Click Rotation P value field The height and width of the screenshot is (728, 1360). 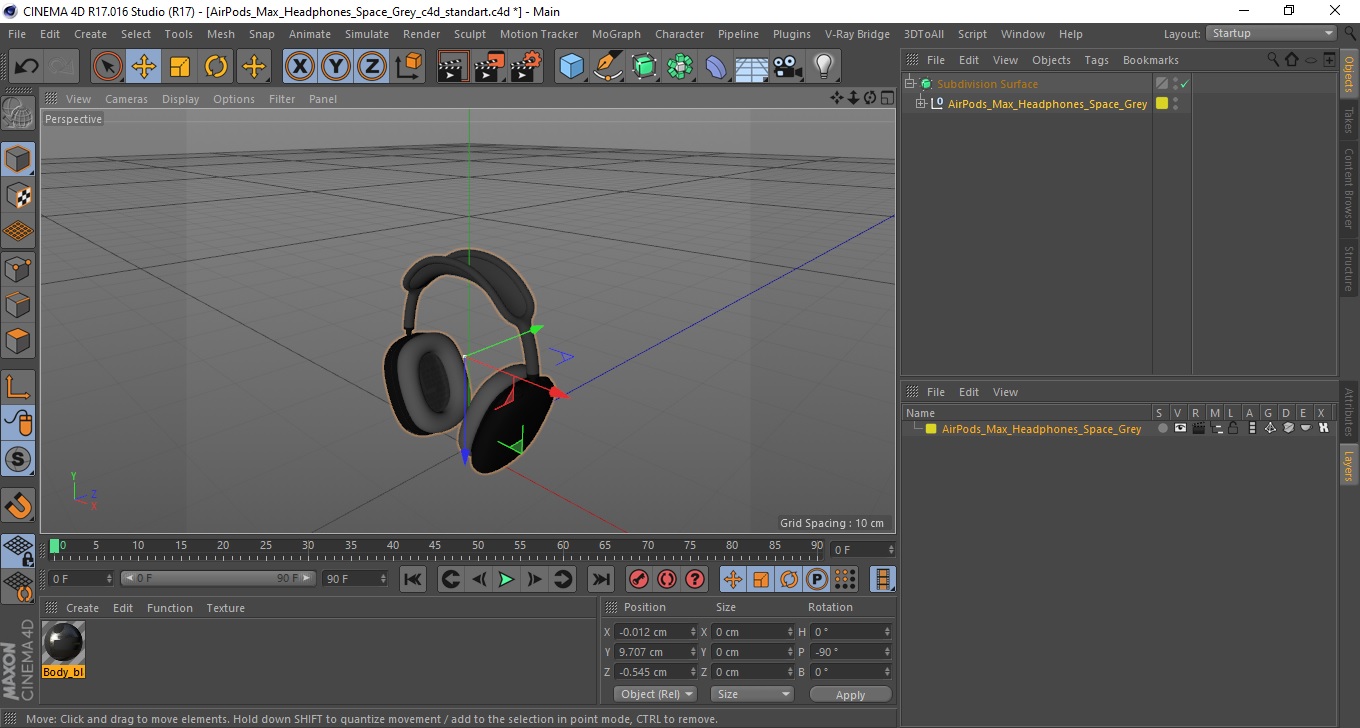[850, 652]
